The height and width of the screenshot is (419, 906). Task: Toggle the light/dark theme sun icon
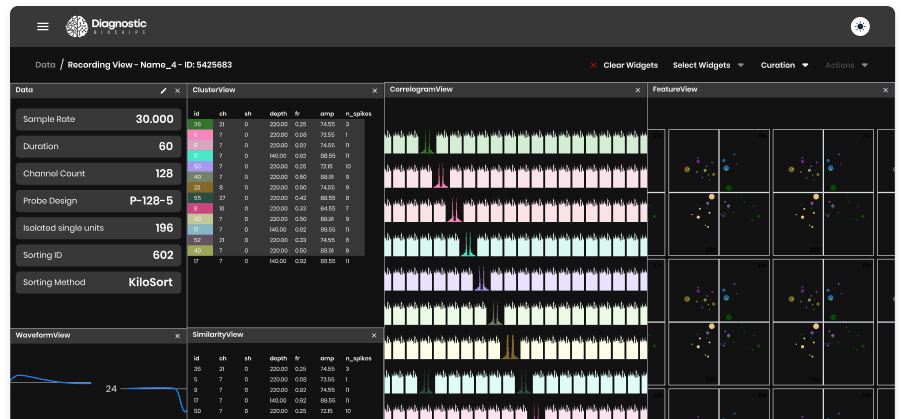click(x=860, y=27)
